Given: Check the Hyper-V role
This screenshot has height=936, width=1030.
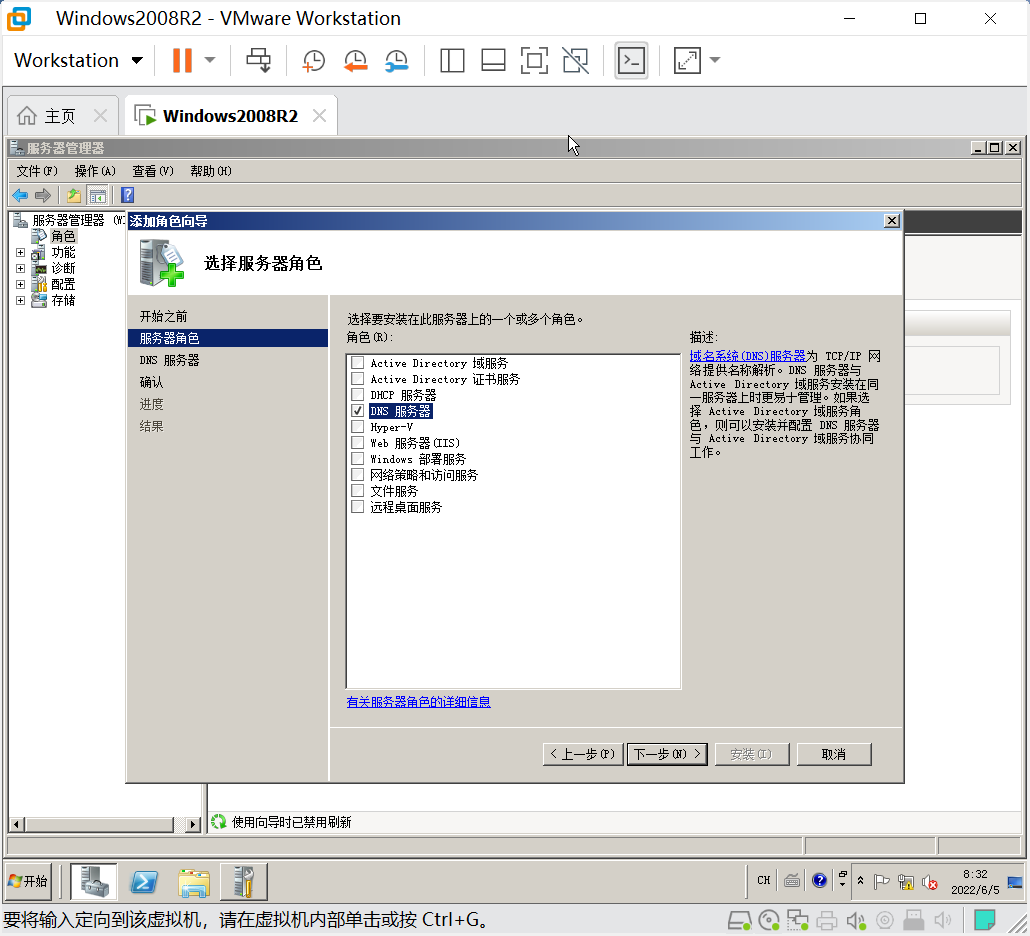Looking at the screenshot, I should [x=357, y=427].
